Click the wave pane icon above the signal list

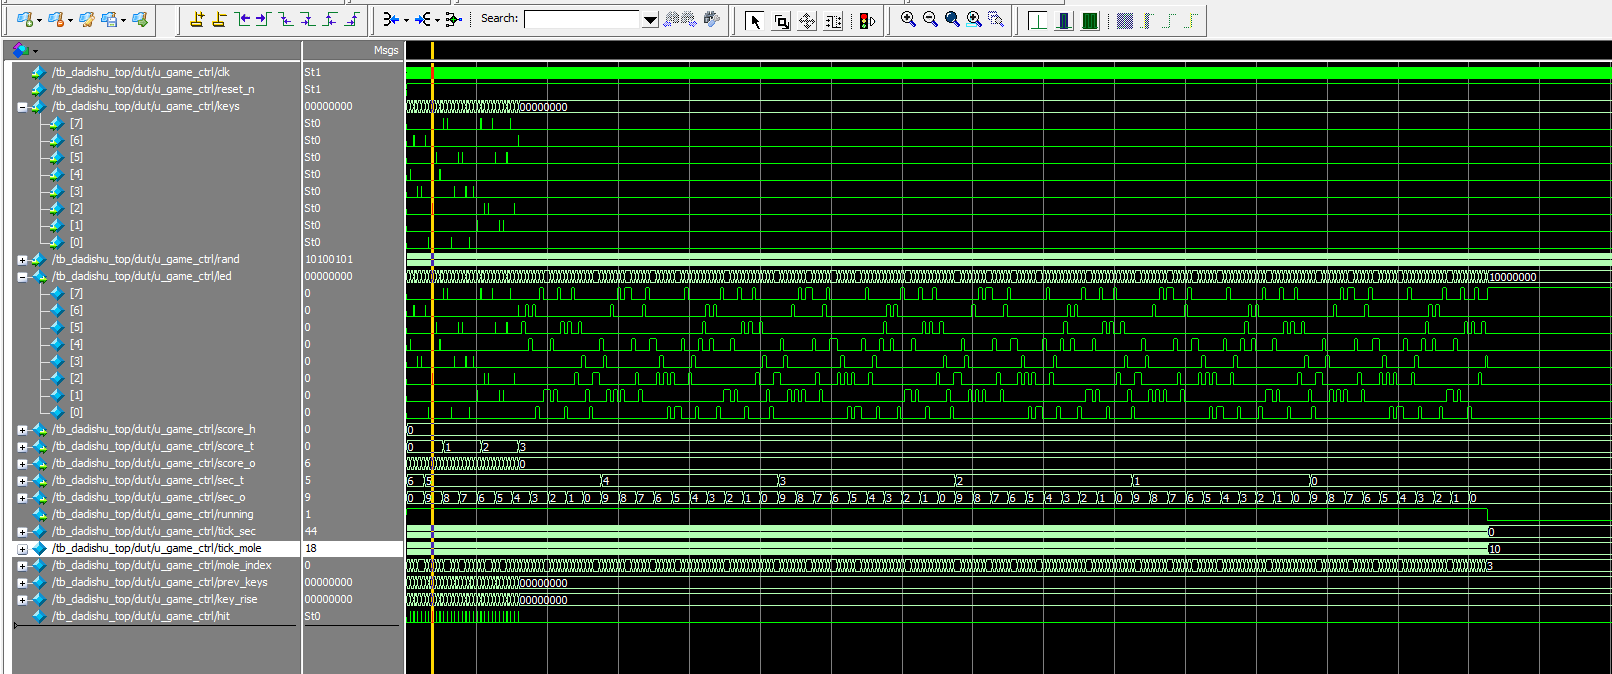pos(20,50)
